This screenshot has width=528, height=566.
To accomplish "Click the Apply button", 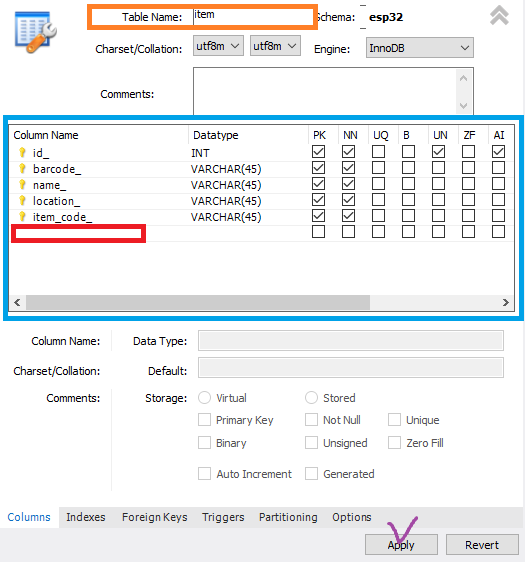I will point(401,545).
